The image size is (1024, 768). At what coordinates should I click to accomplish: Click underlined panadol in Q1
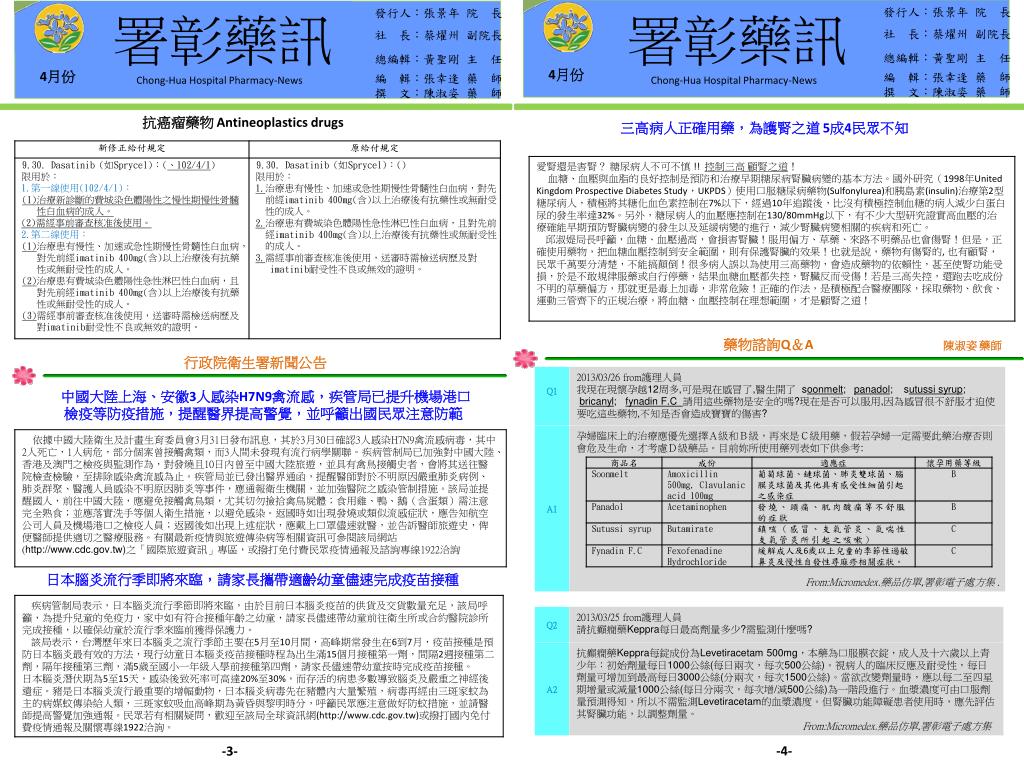tap(872, 389)
